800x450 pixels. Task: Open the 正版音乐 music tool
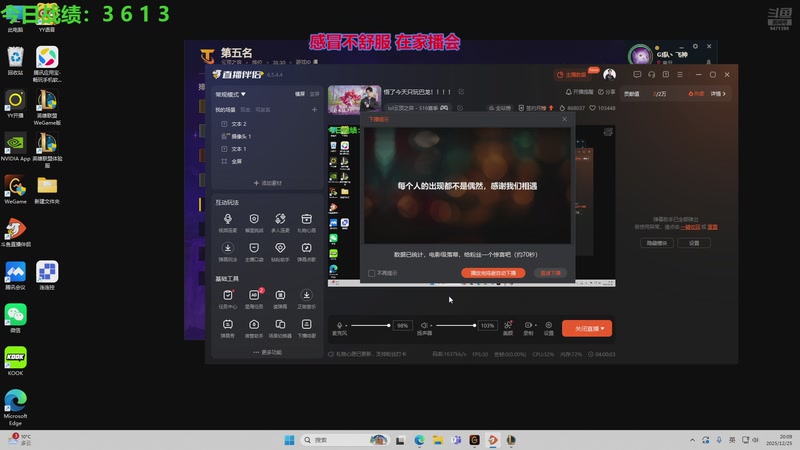(x=306, y=299)
